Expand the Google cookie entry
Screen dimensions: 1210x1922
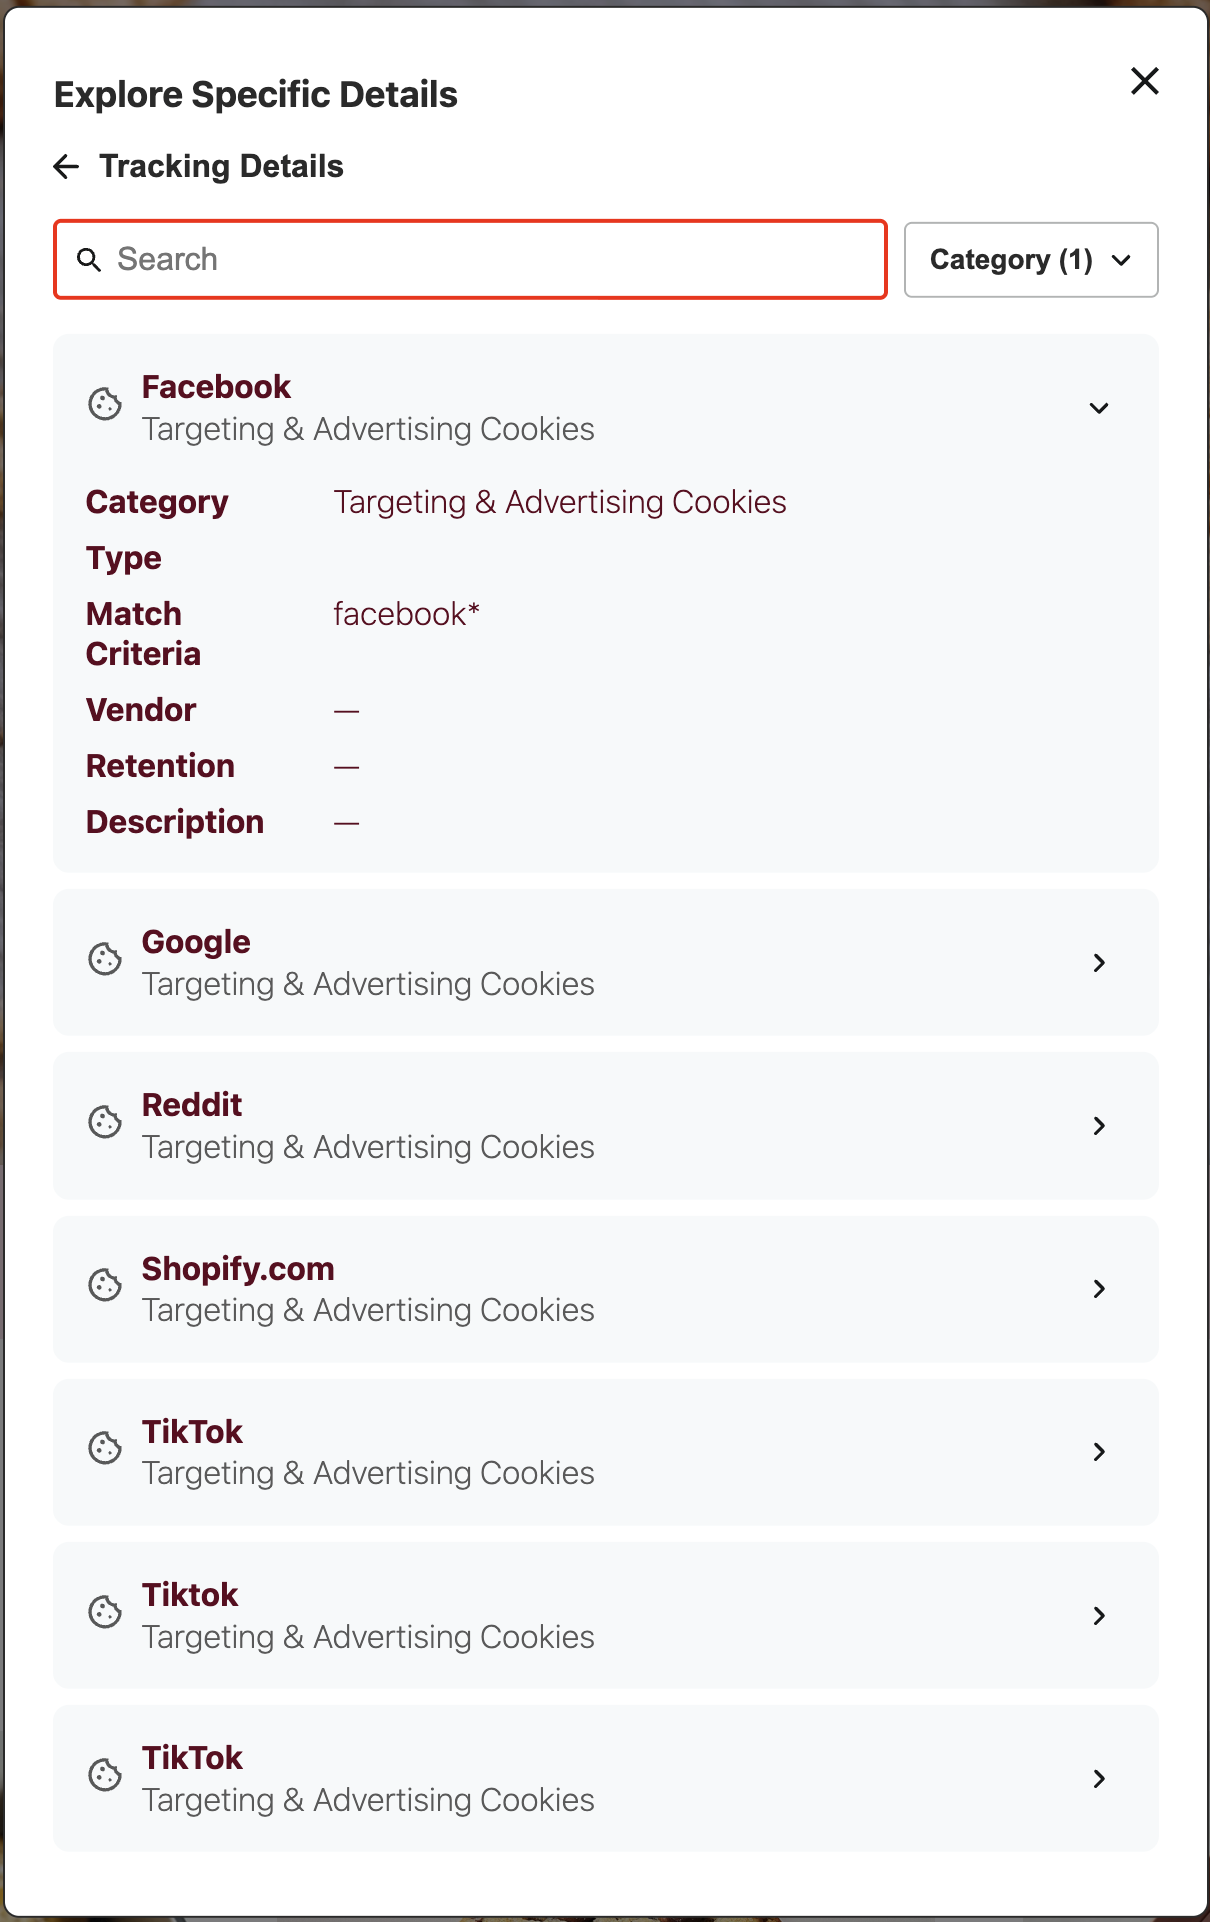[1099, 962]
